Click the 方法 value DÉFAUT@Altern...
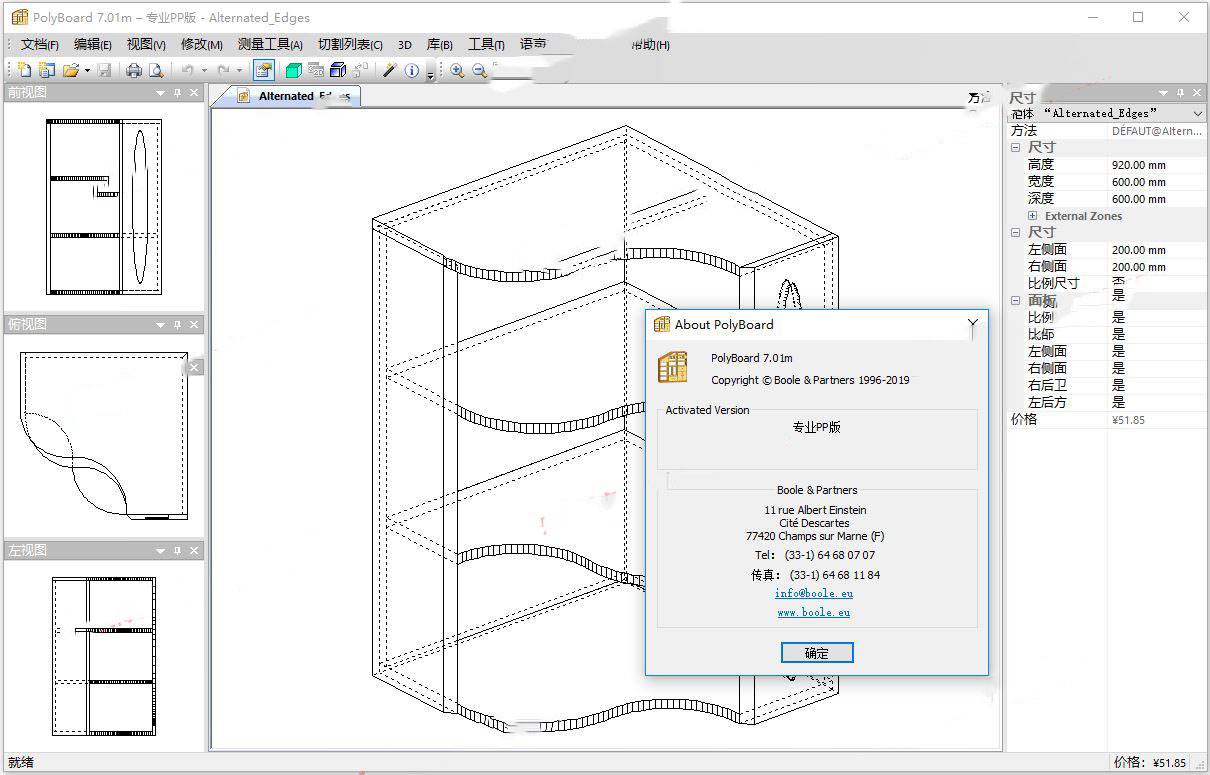 [1158, 130]
